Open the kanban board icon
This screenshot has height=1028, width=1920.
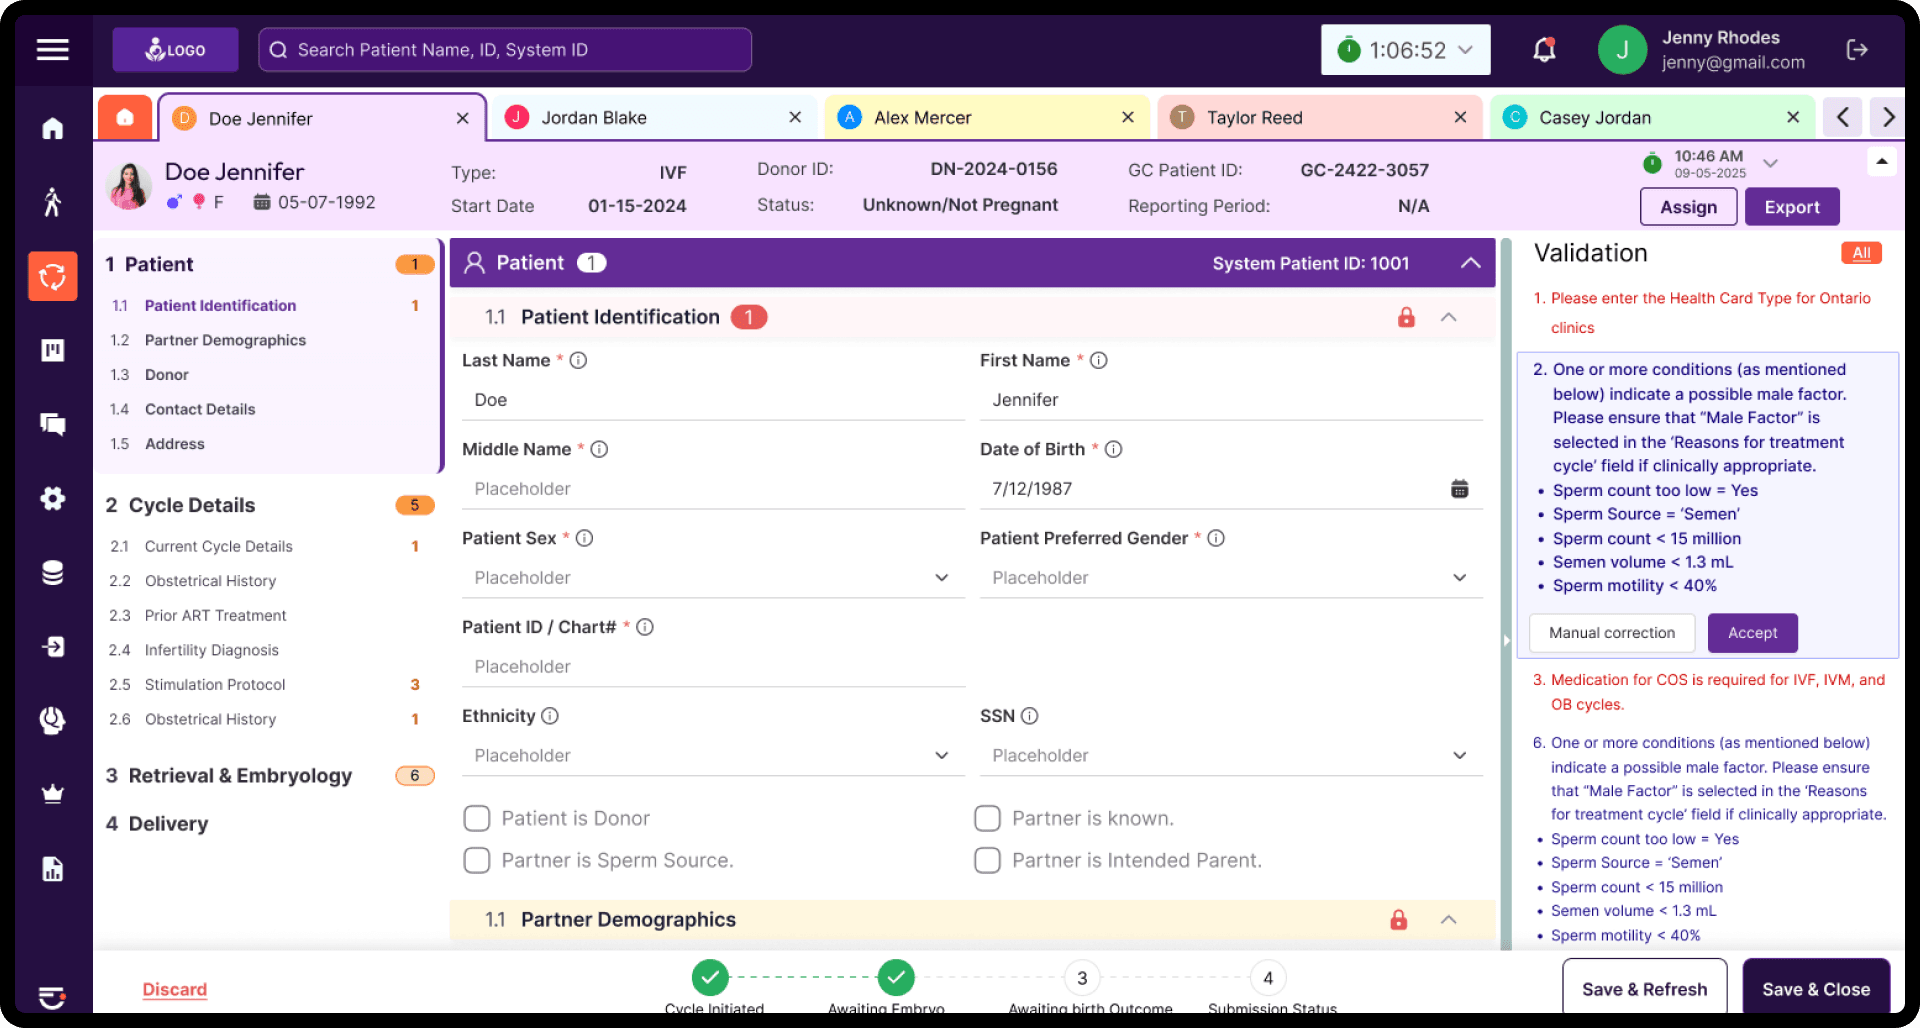coord(52,350)
